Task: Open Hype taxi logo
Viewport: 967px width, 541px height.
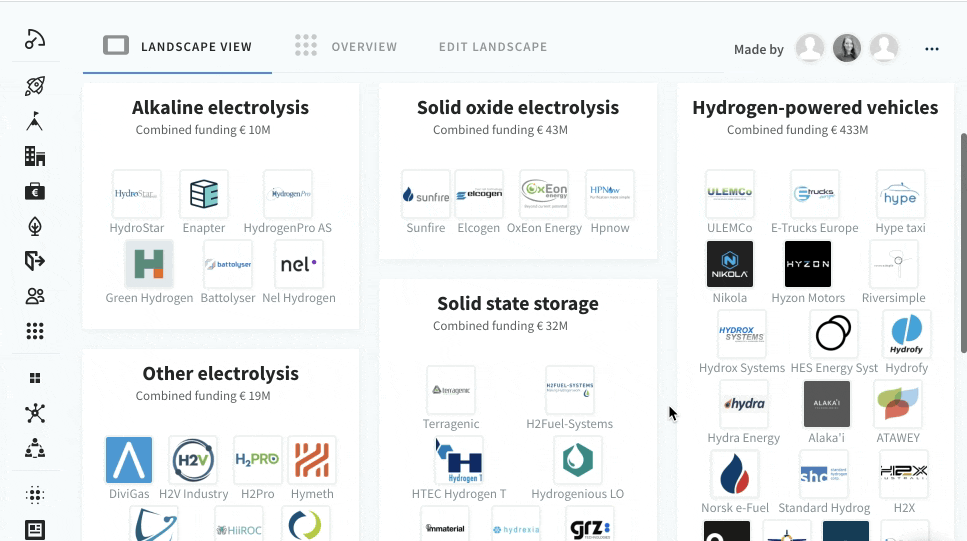Action: 900,194
